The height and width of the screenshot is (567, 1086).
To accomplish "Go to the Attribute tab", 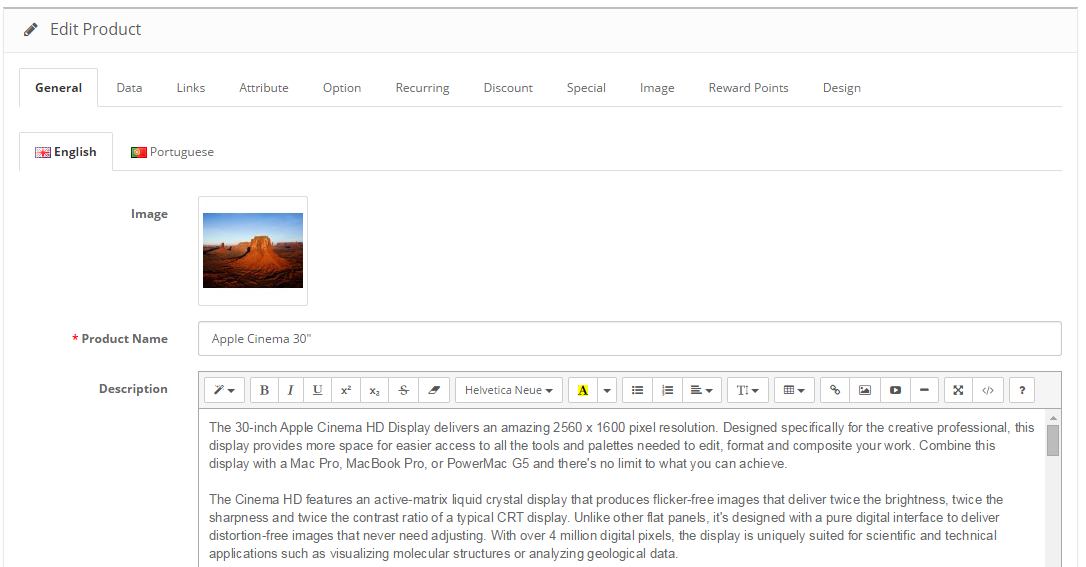I will [264, 88].
